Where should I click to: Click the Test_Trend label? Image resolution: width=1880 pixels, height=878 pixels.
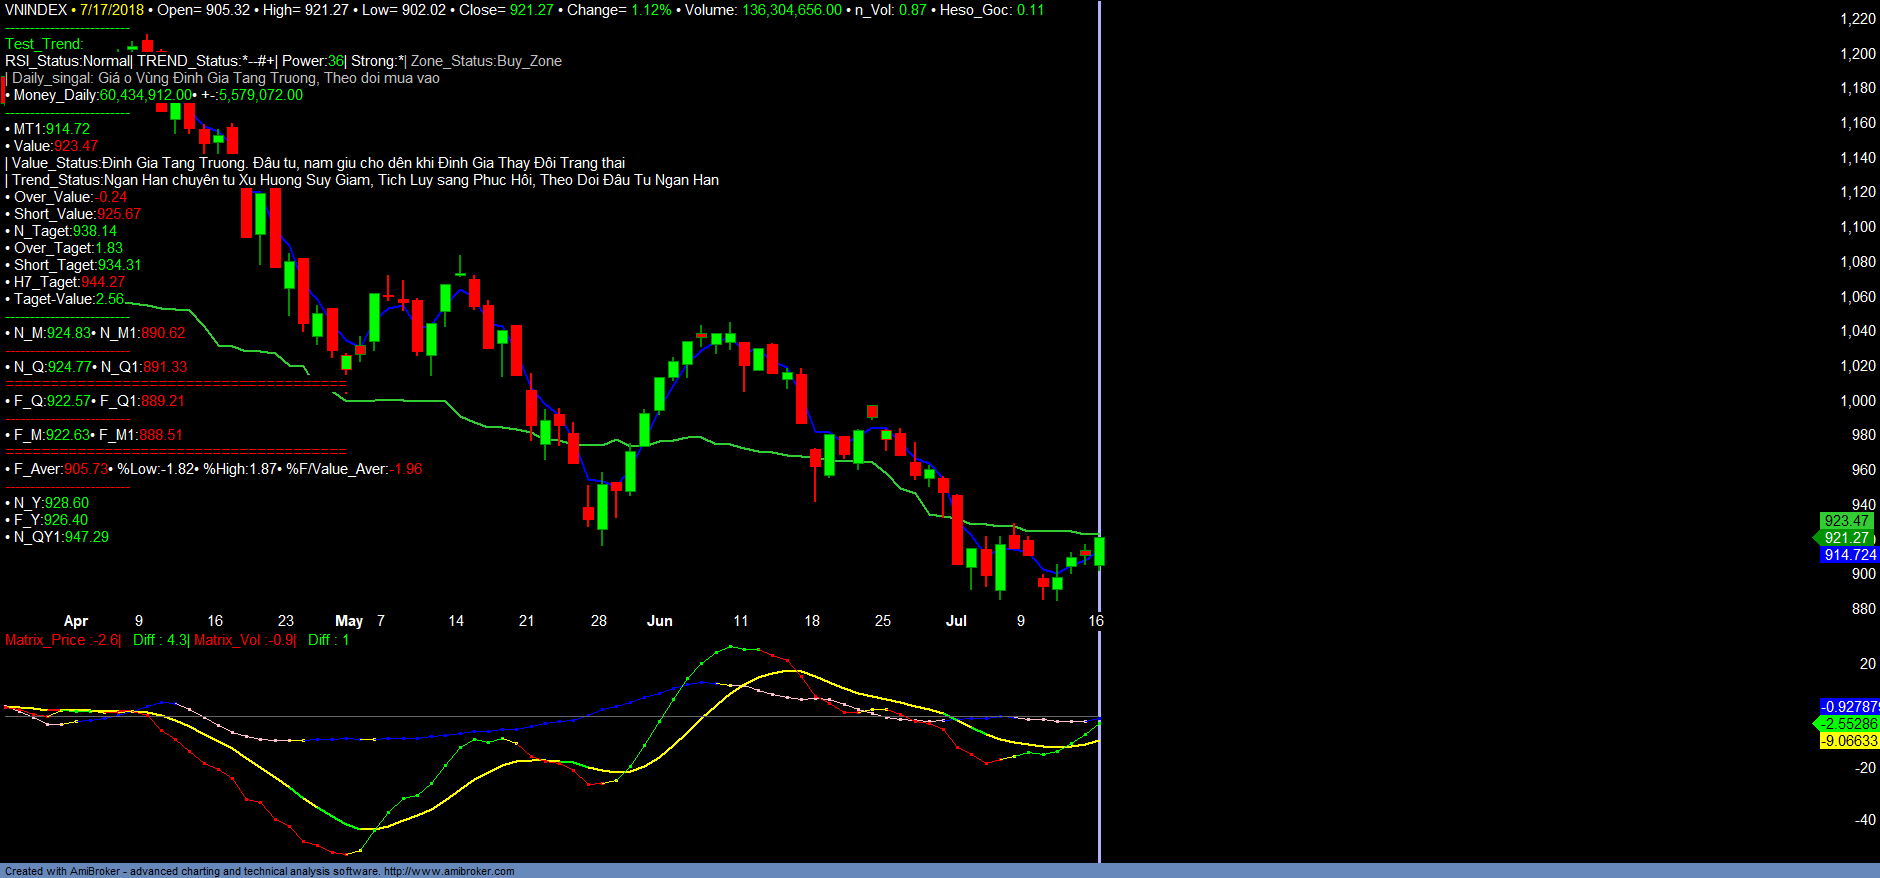(44, 44)
